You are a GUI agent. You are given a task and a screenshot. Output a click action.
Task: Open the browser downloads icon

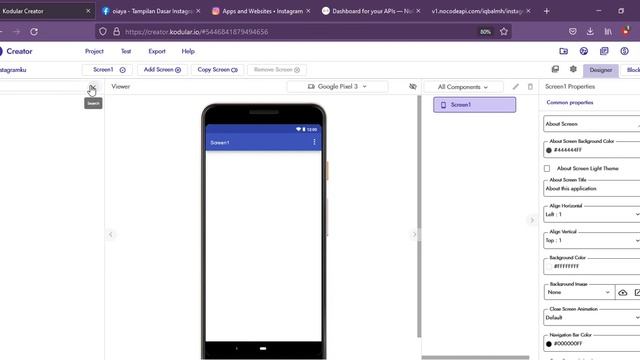(590, 31)
